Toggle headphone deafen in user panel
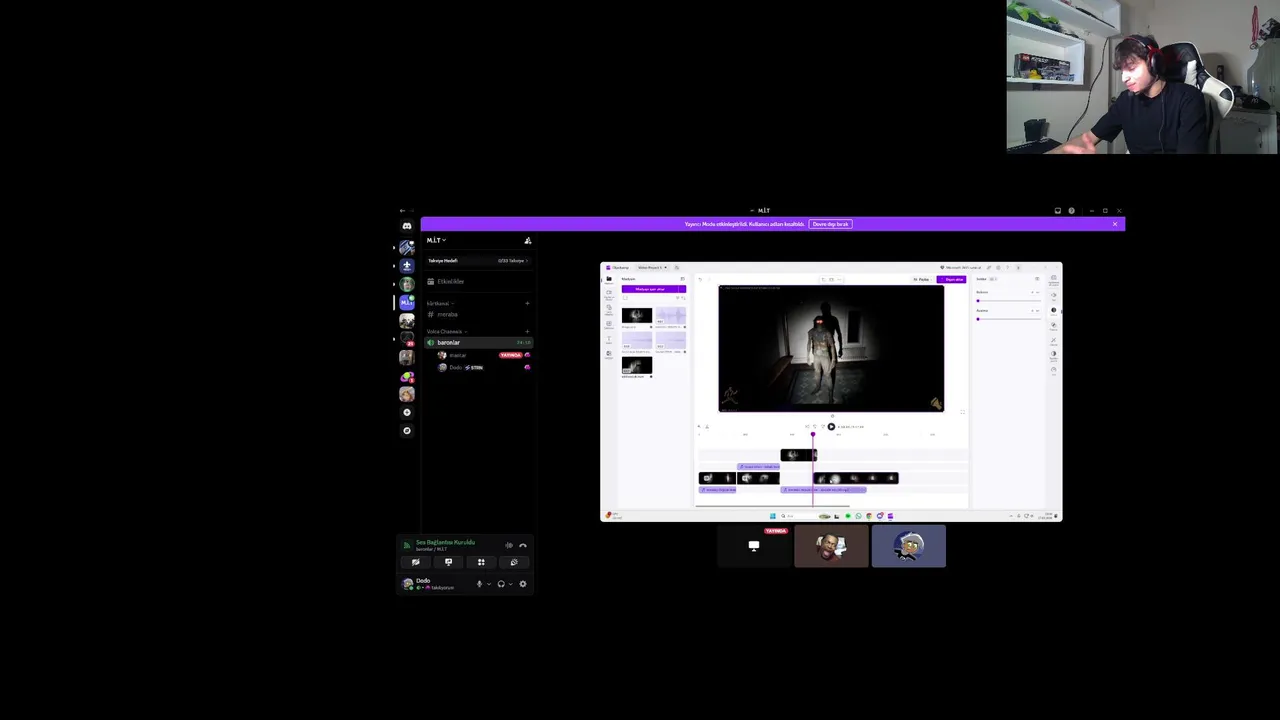This screenshot has height=720, width=1280. click(501, 584)
